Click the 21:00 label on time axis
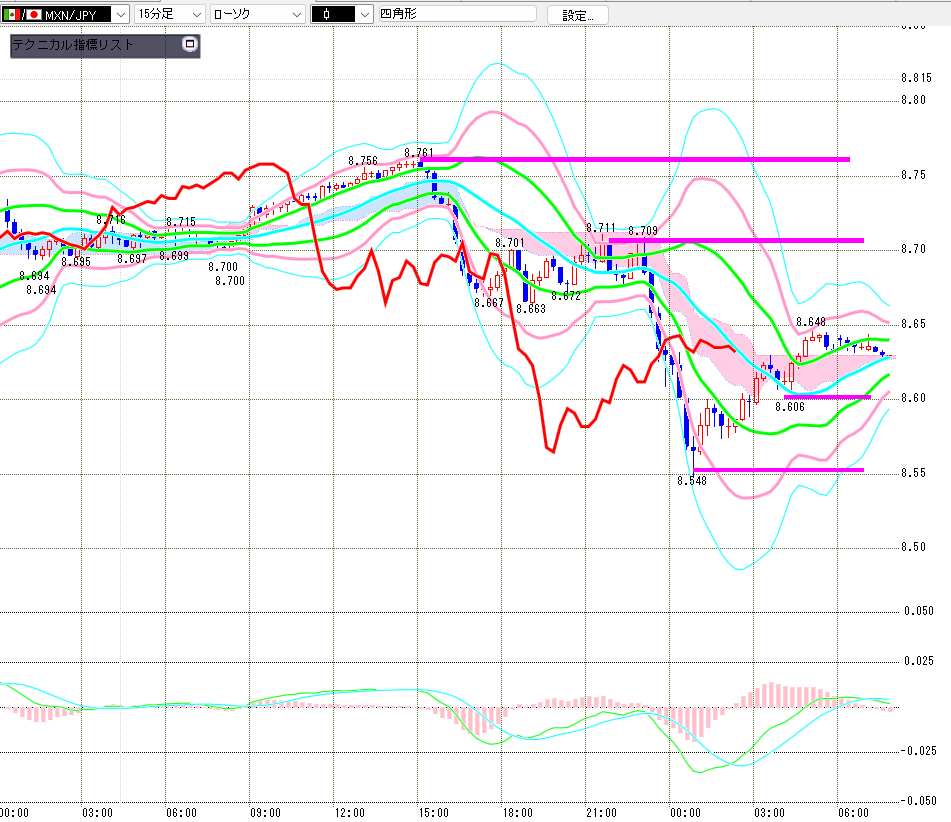This screenshot has height=822, width=951. 601,813
